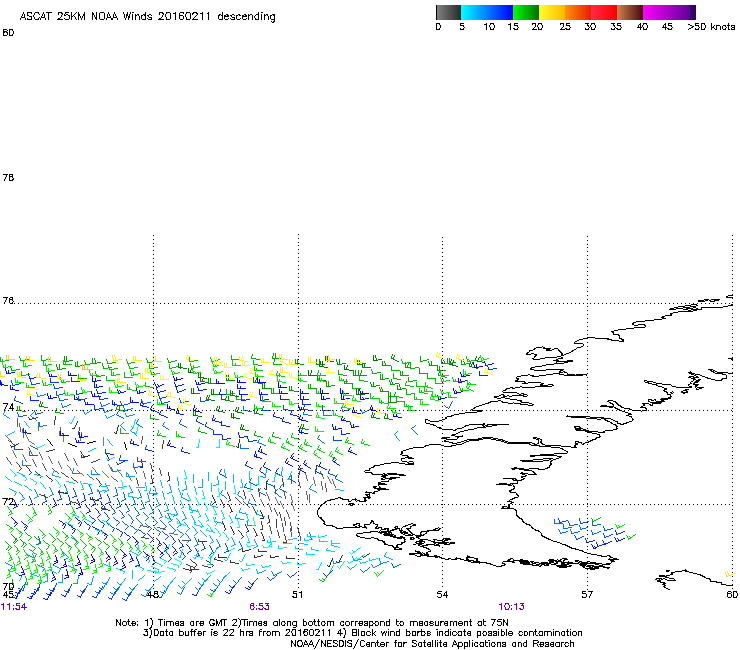
Task: Click the red 30–35 knots legend segment
Action: tap(604, 12)
